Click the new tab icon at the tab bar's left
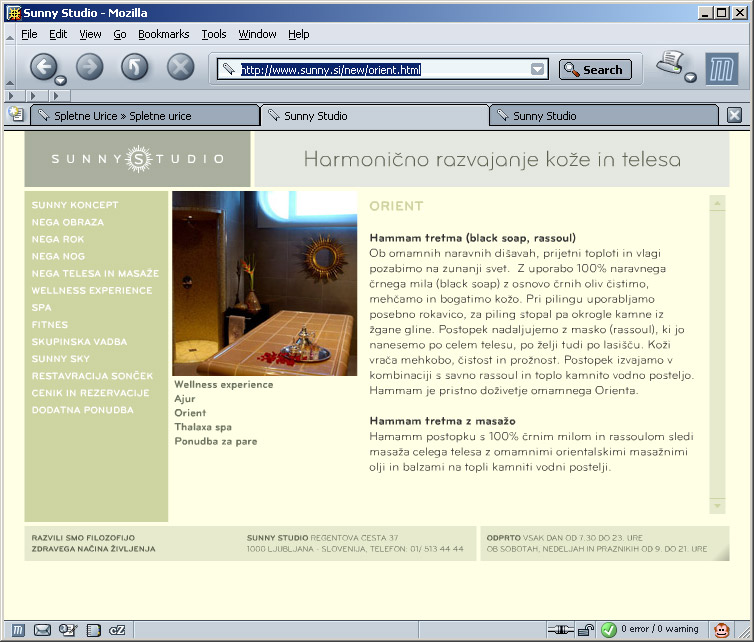This screenshot has height=642, width=754. tap(16, 114)
